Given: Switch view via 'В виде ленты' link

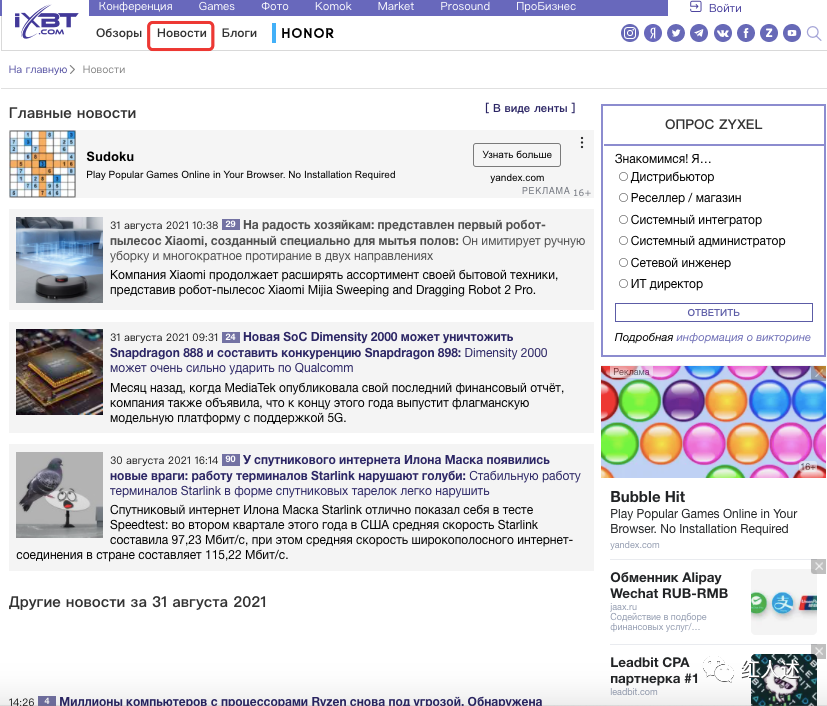Looking at the screenshot, I should [x=530, y=108].
